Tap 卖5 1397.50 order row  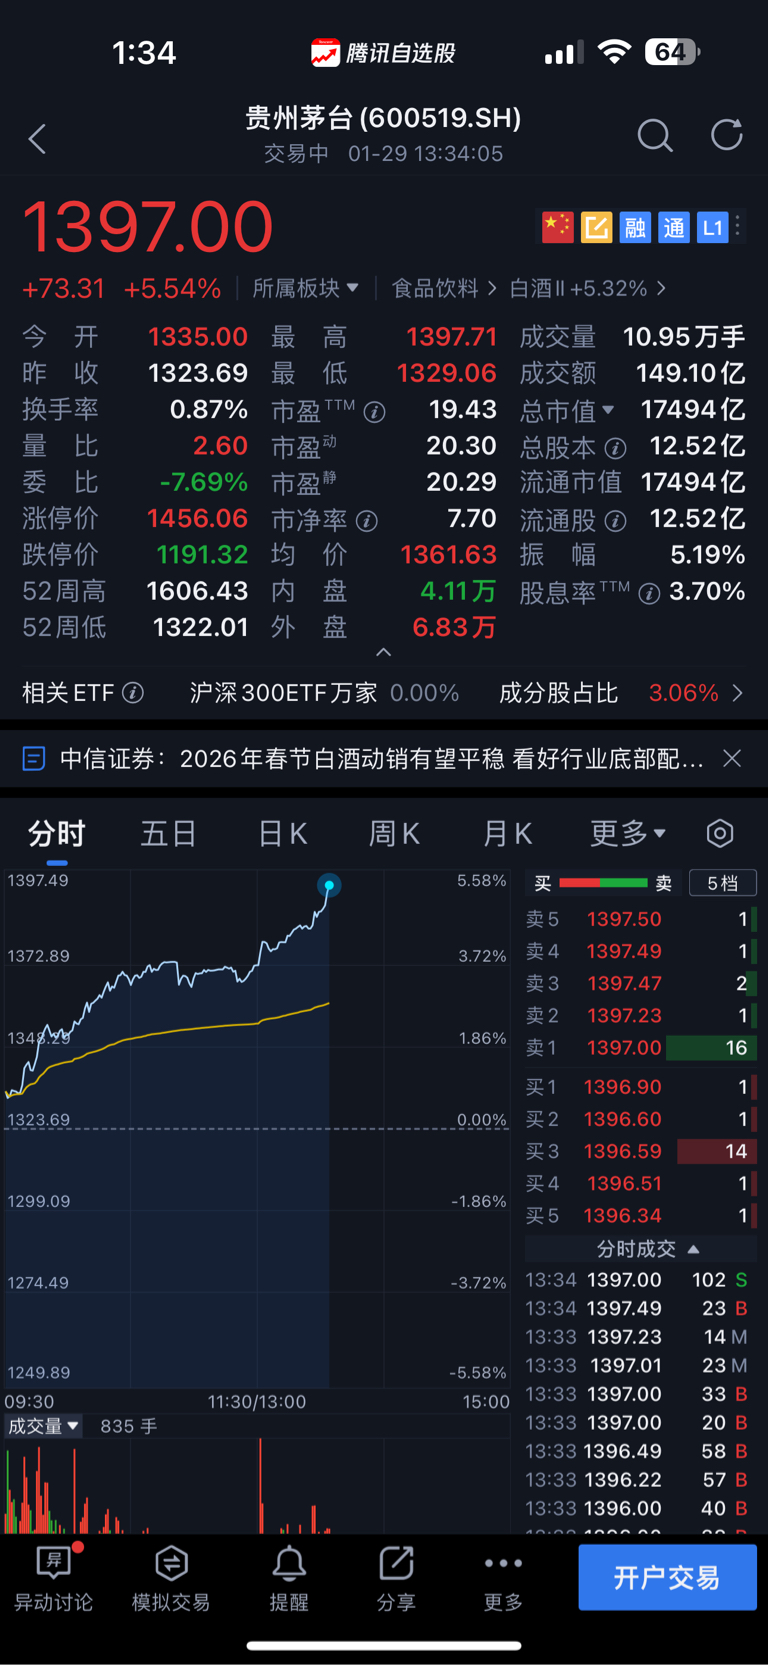[641, 919]
